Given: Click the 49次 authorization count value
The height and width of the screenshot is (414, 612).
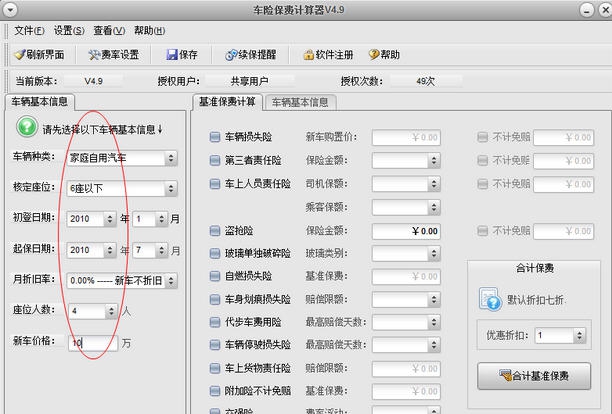Looking at the screenshot, I should coord(425,81).
